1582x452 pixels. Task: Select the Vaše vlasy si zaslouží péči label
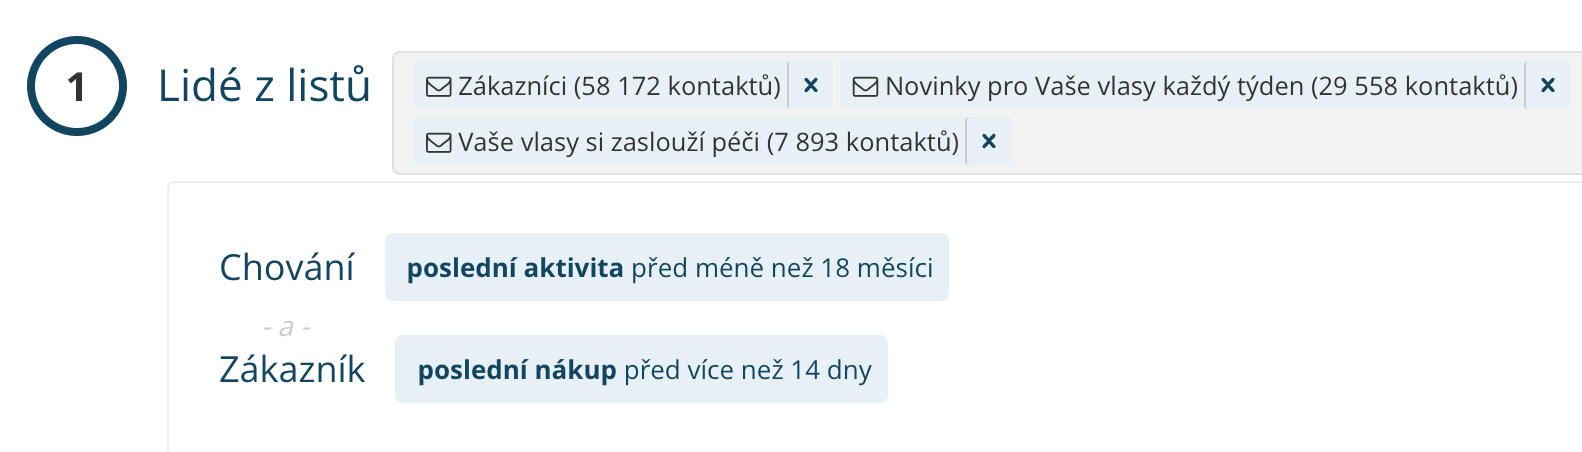(x=708, y=142)
